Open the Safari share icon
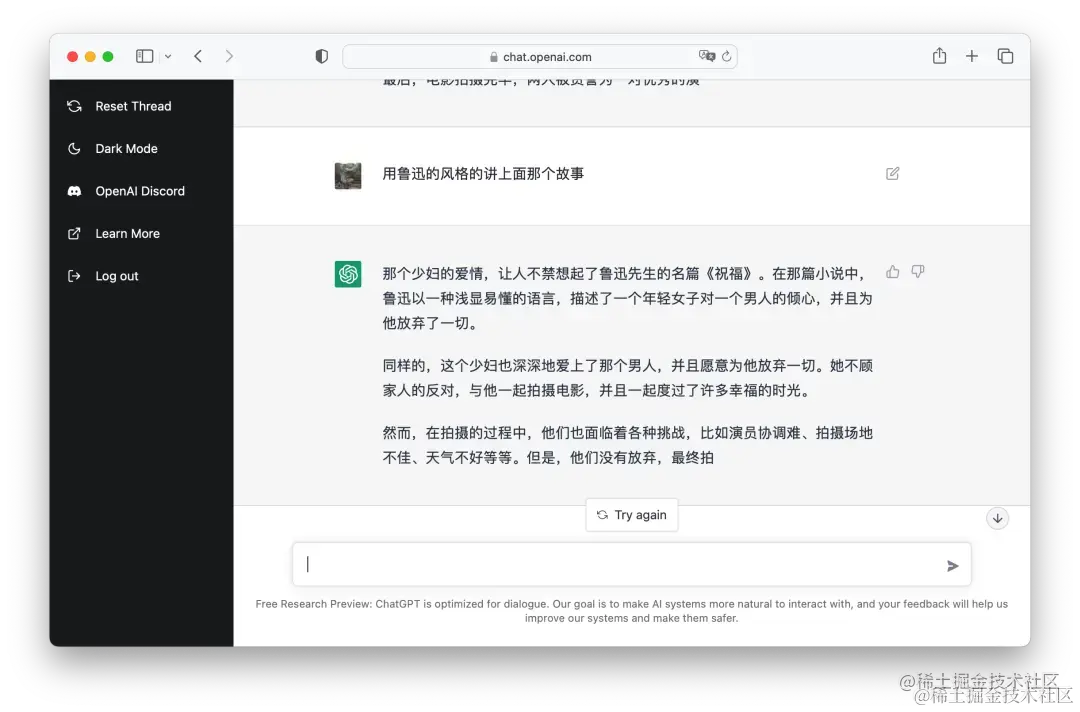The image size is (1080, 712). pos(939,56)
